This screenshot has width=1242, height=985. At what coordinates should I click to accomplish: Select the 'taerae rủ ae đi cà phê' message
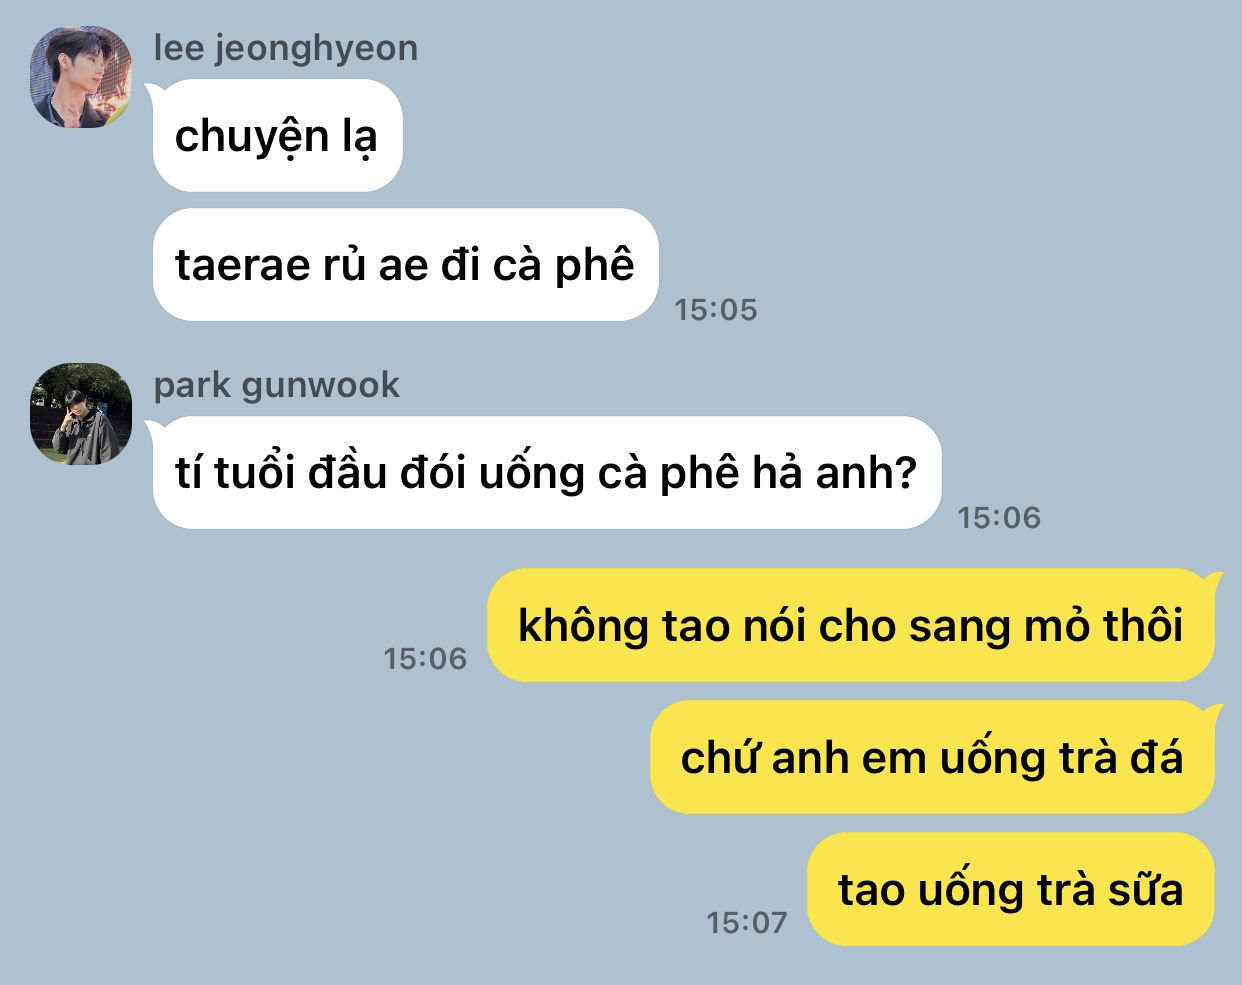[405, 265]
